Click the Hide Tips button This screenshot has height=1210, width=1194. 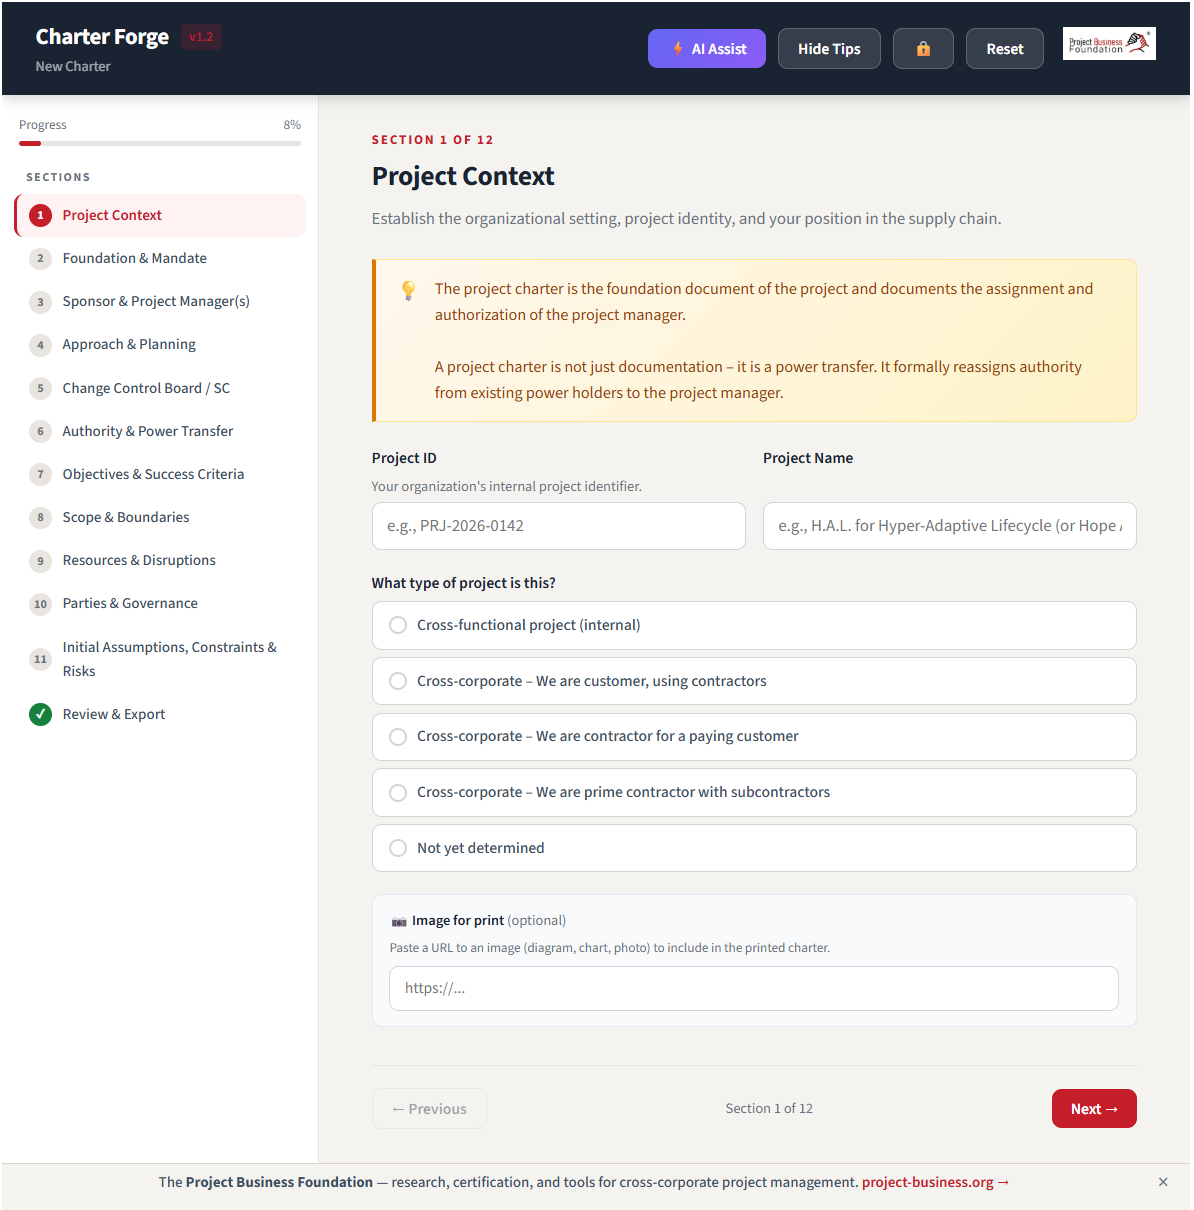828,49
